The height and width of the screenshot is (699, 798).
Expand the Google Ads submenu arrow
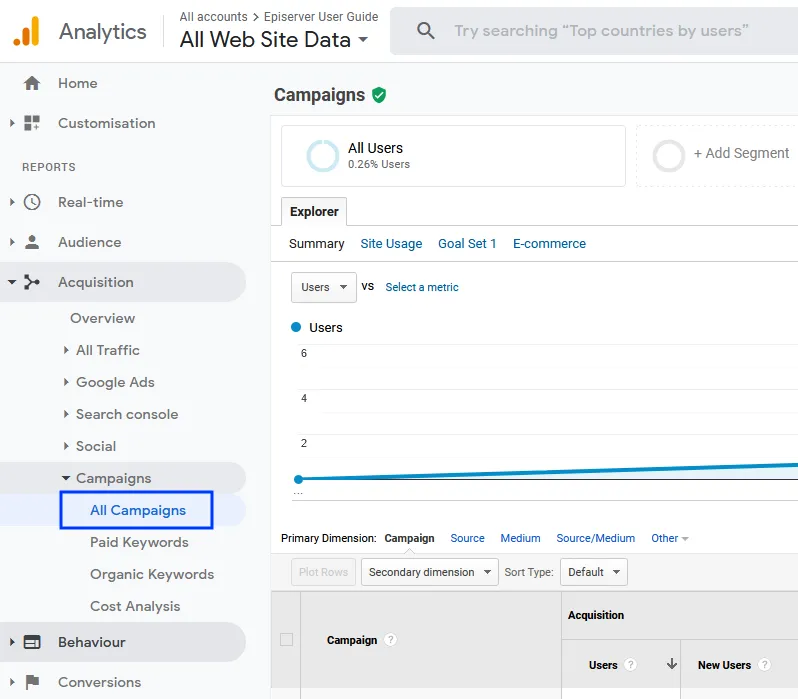point(66,382)
